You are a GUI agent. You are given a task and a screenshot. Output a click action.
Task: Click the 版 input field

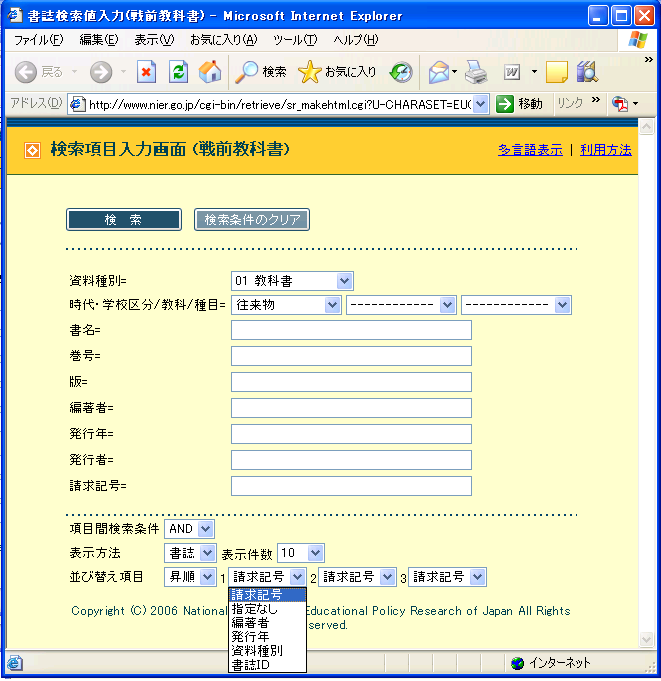(x=351, y=382)
